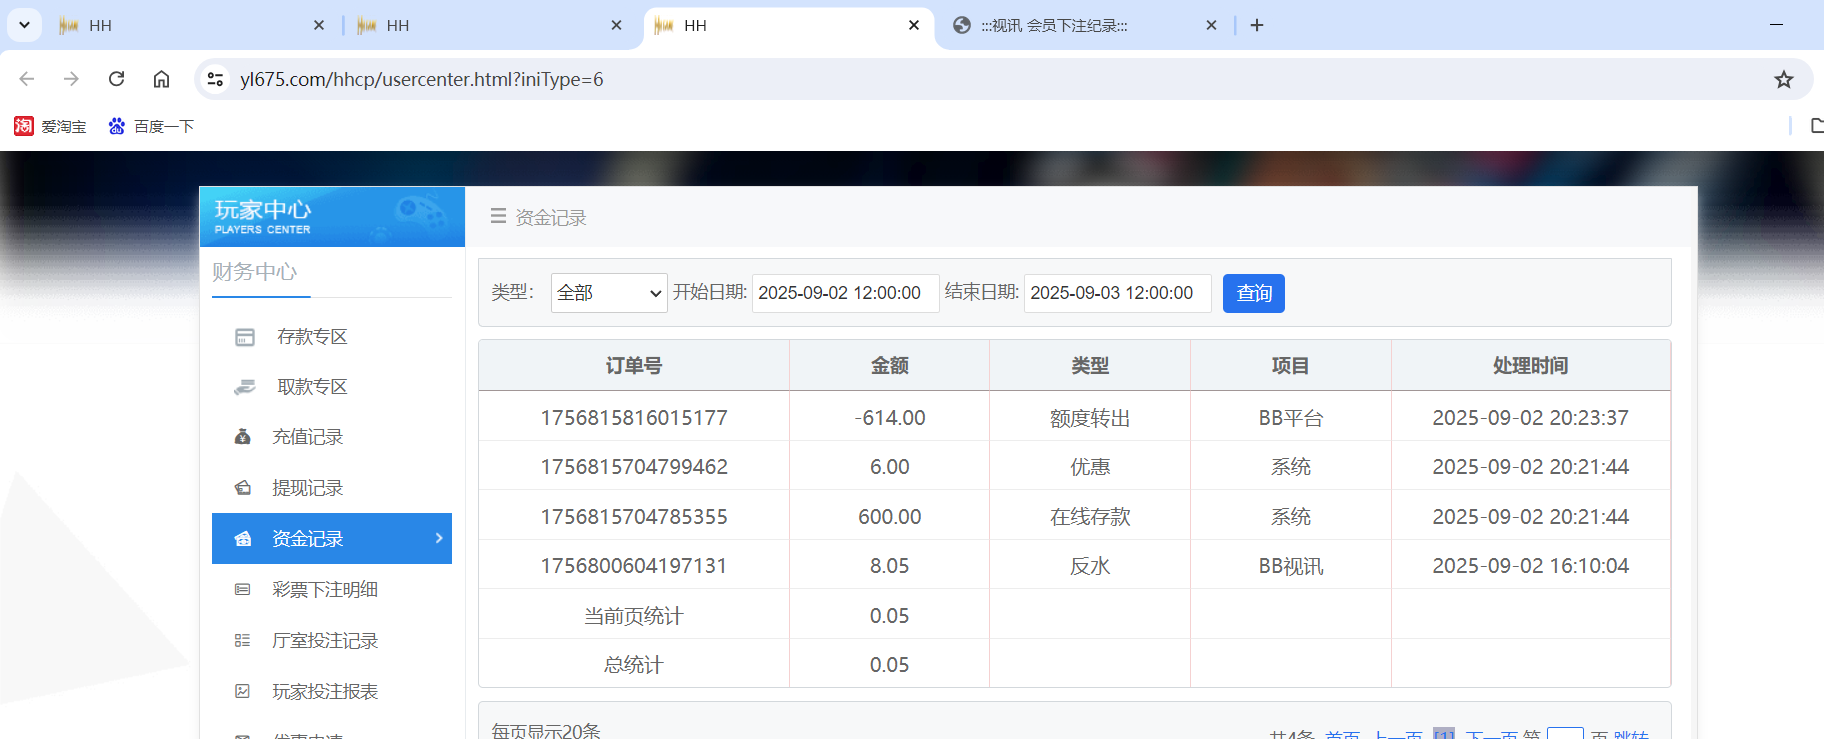This screenshot has height=739, width=1824.
Task: Open the 类型 type dropdown showing 全部
Action: (x=608, y=293)
